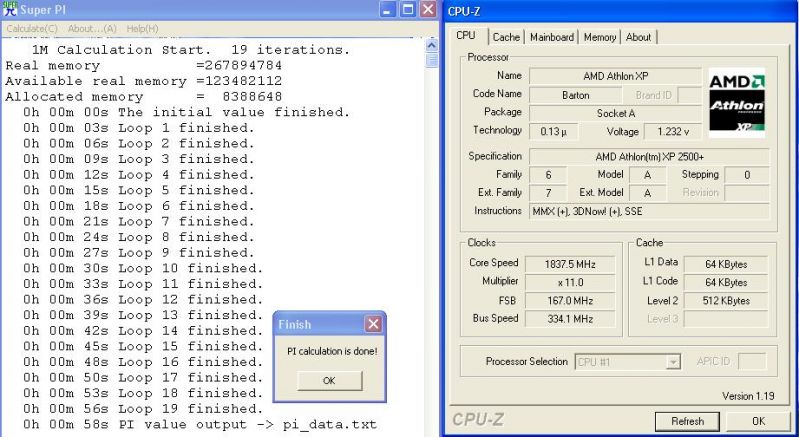
Task: Maximize the Super PI window
Action: coord(408,9)
